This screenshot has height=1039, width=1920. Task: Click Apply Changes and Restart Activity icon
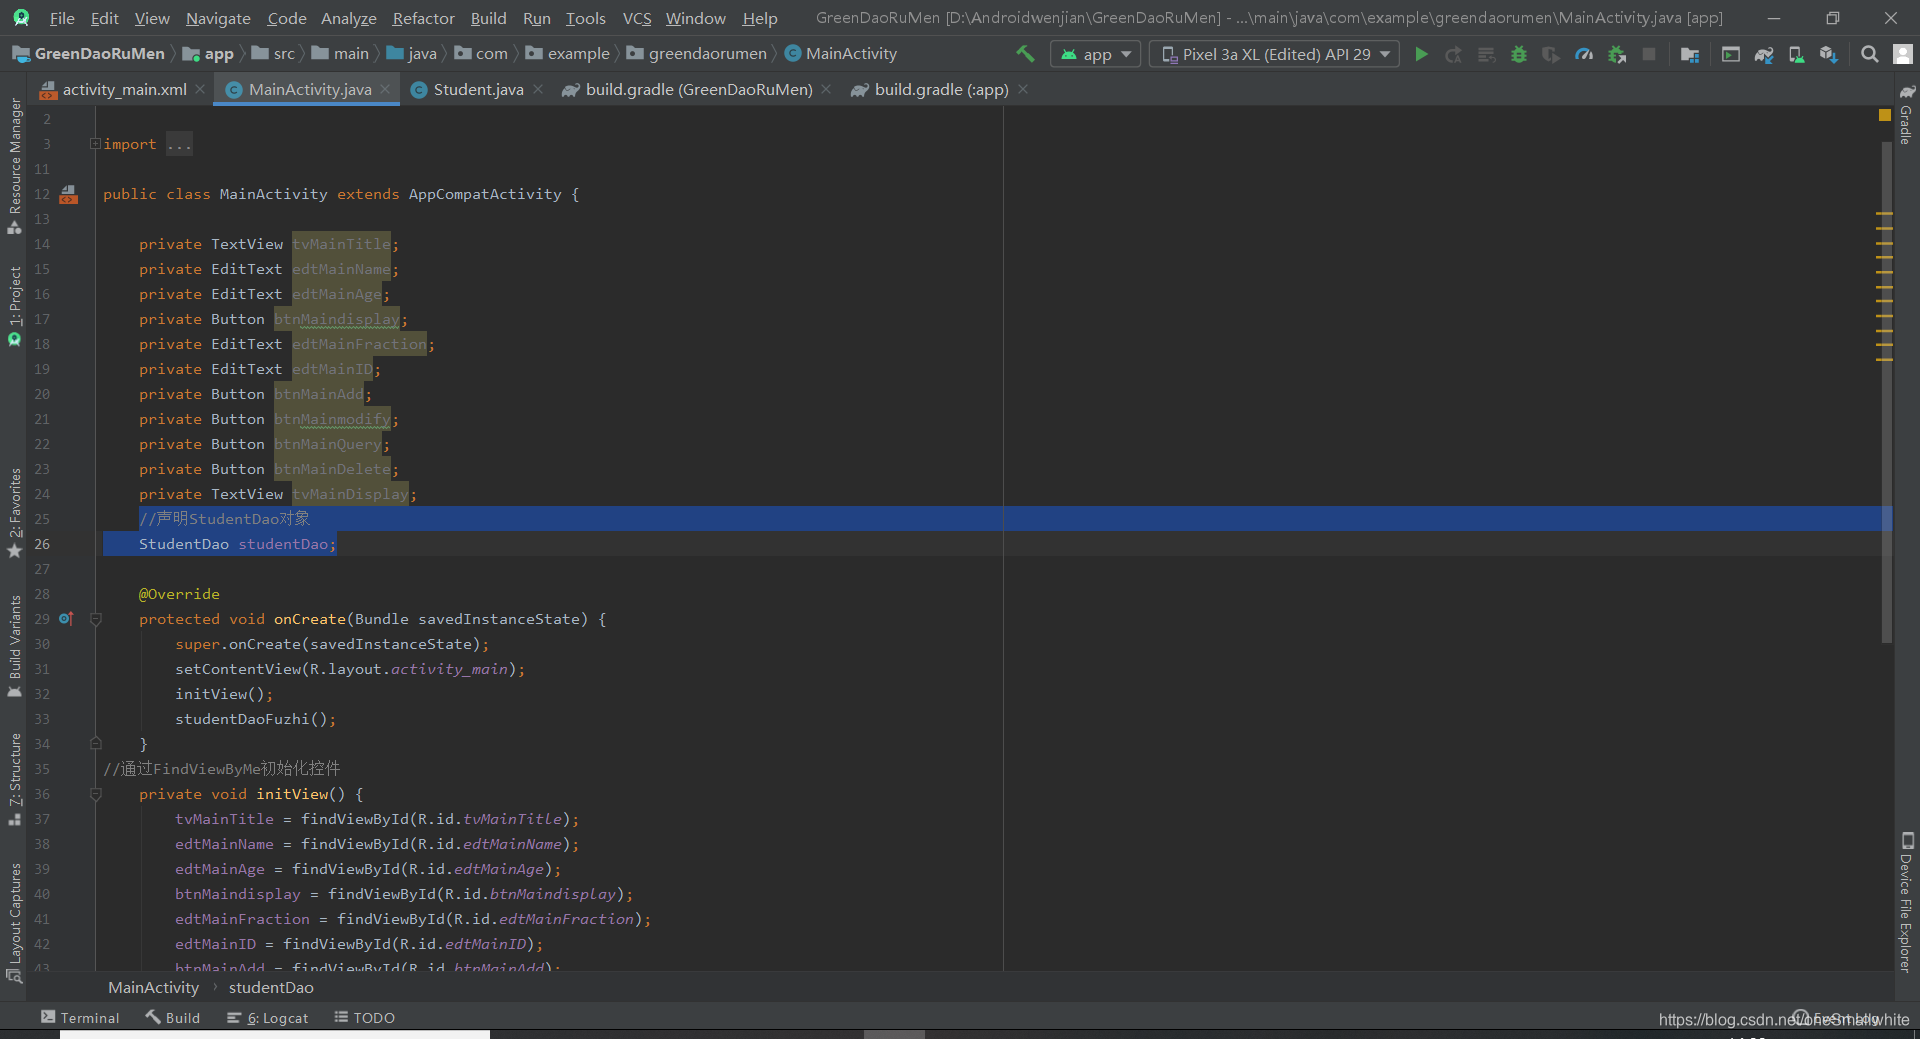coord(1453,54)
